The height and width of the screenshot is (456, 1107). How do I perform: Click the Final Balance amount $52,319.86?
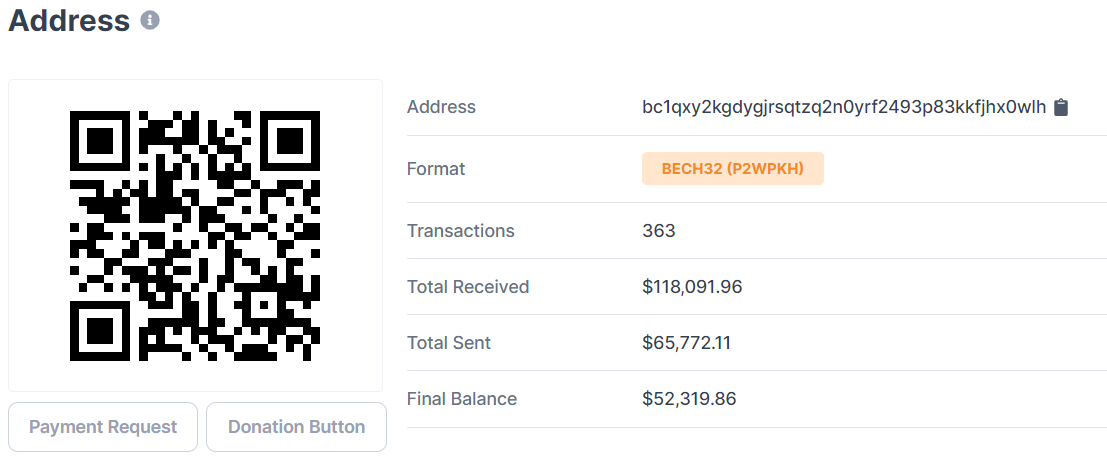tap(689, 399)
